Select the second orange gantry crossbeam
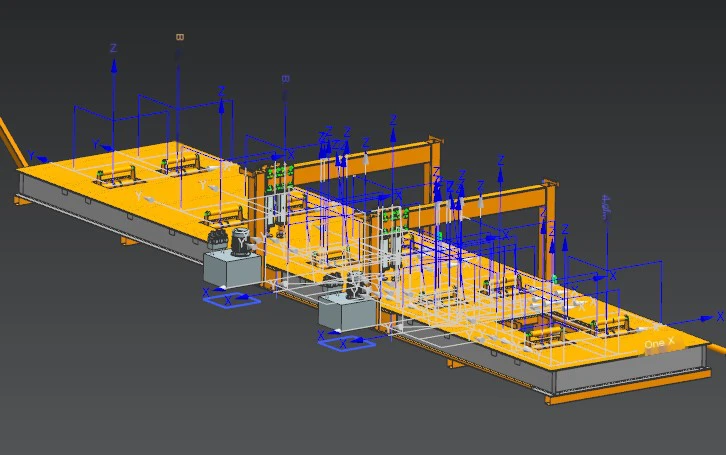 coord(482,204)
